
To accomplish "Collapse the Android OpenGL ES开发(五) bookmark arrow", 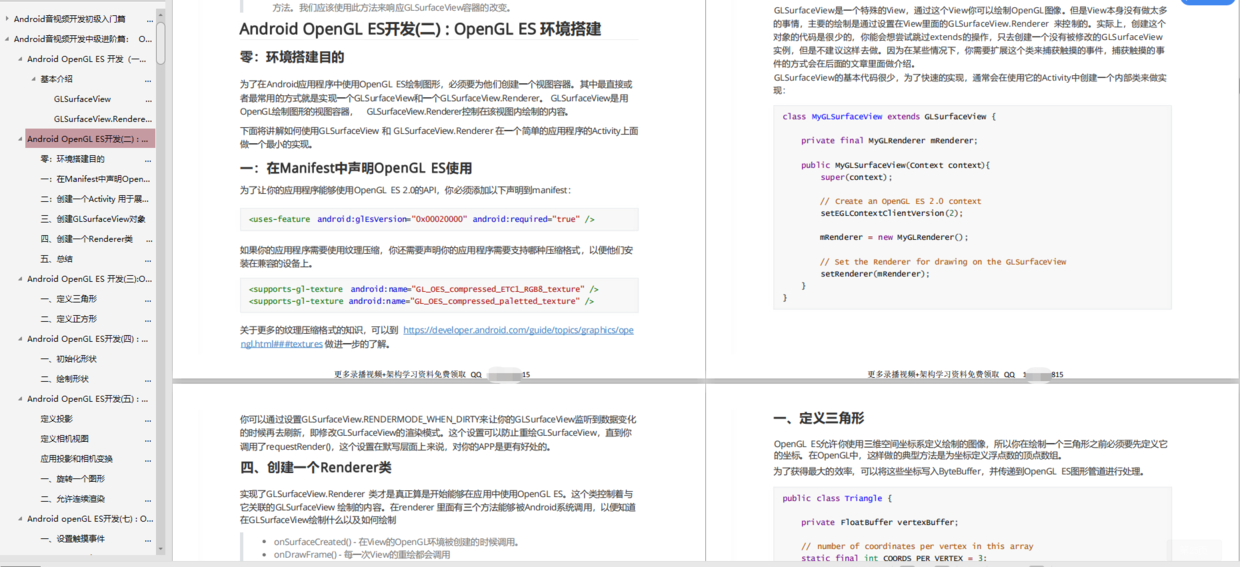I will [x=20, y=399].
